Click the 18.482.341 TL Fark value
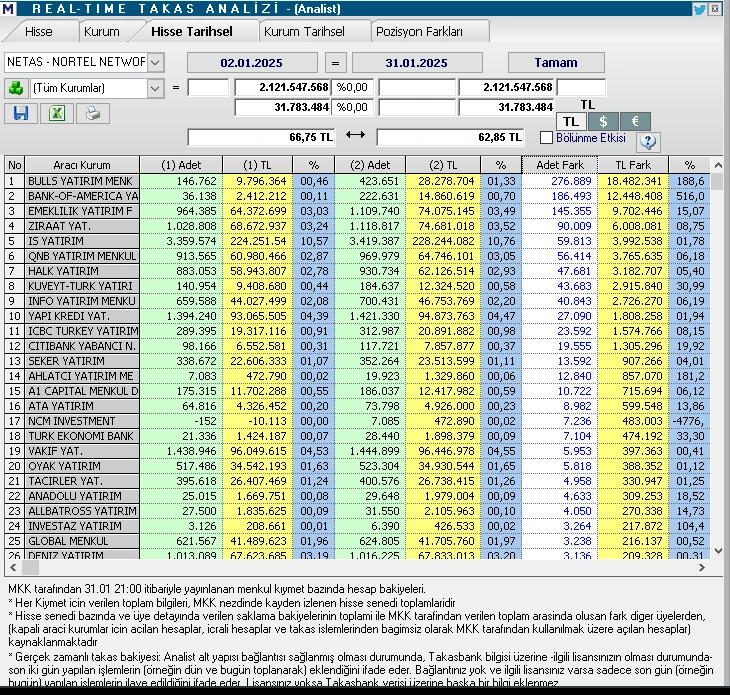 (x=634, y=181)
